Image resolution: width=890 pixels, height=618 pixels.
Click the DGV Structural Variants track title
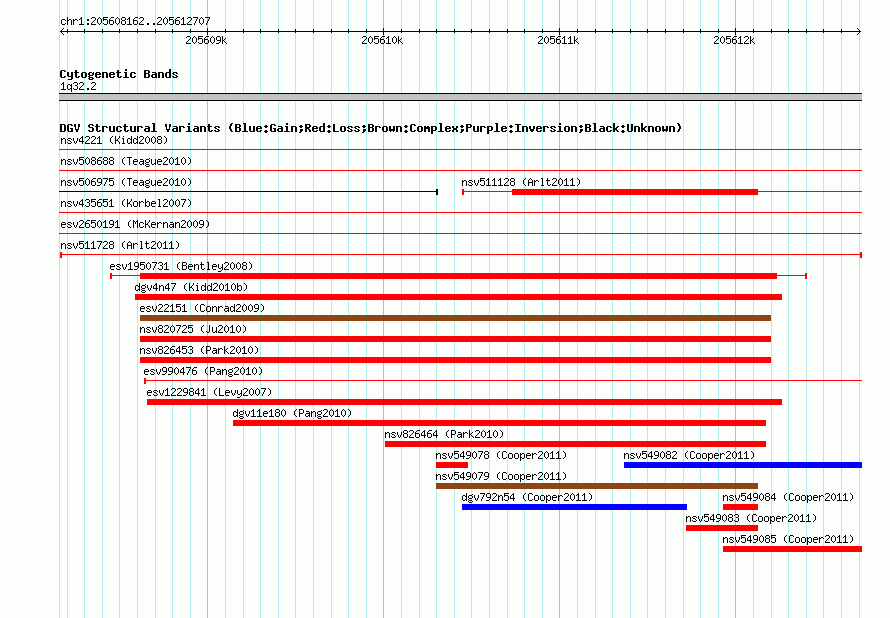point(371,128)
